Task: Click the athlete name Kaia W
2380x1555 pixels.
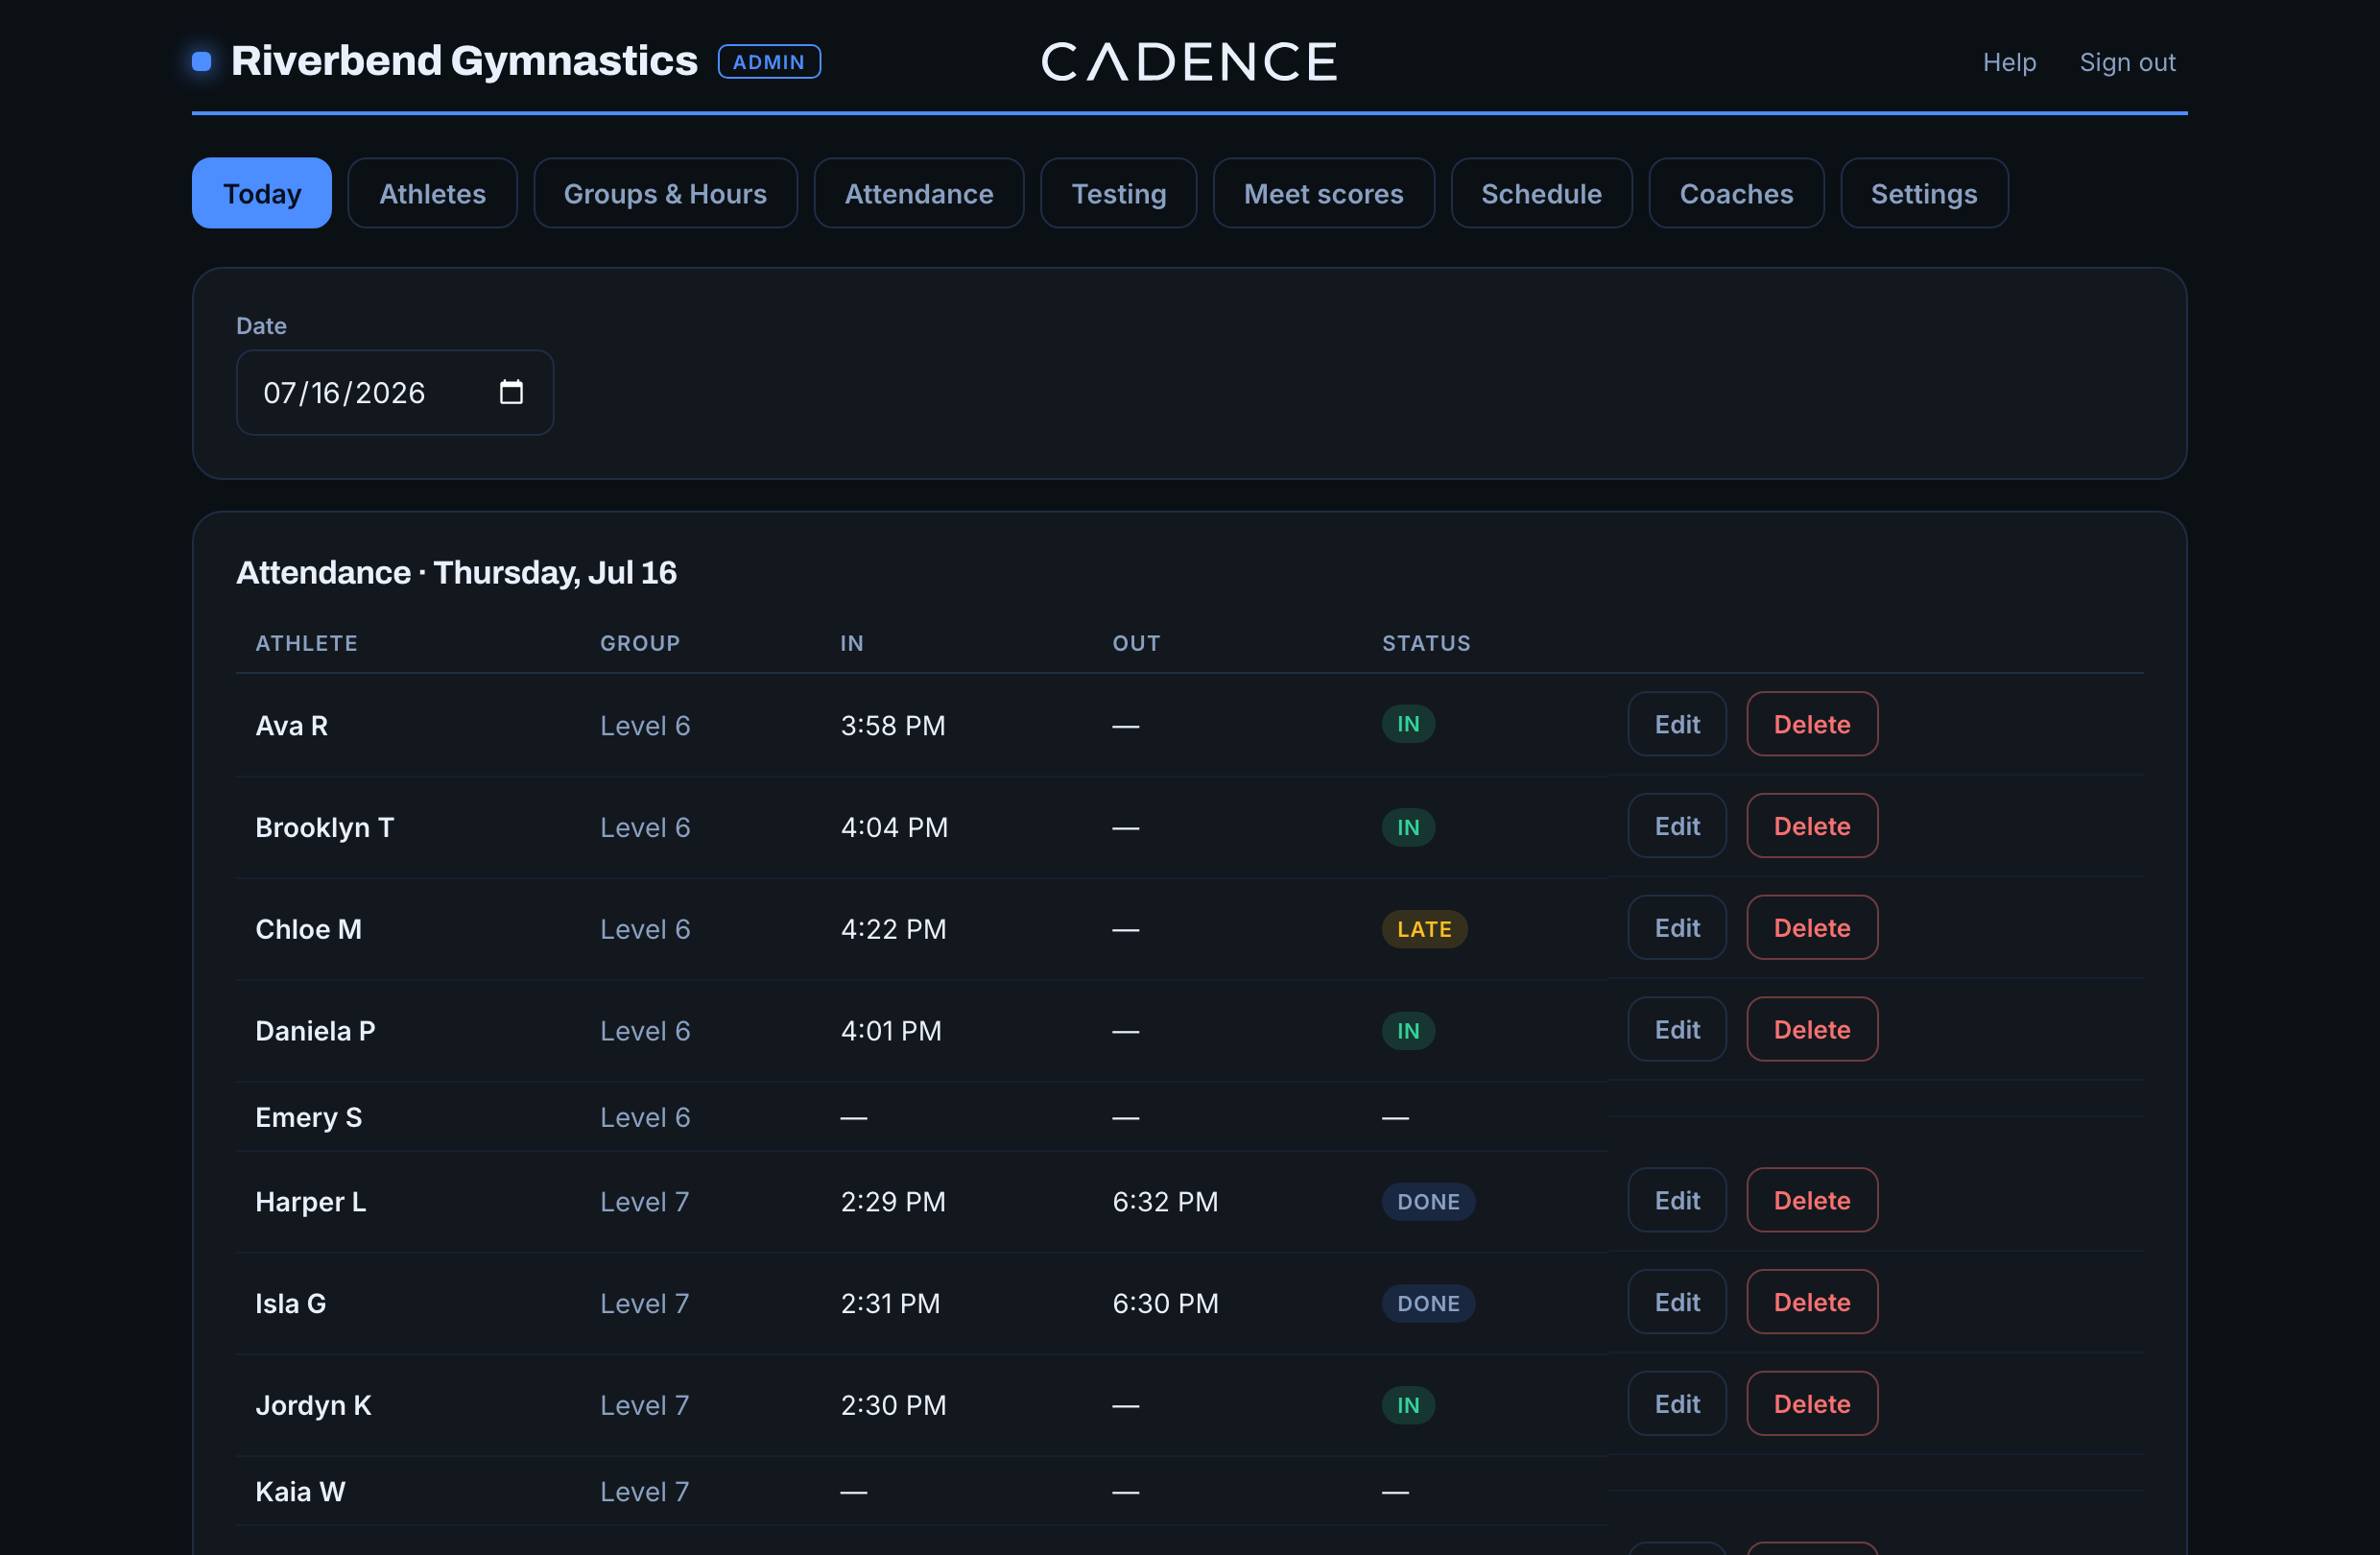Action: (x=301, y=1491)
